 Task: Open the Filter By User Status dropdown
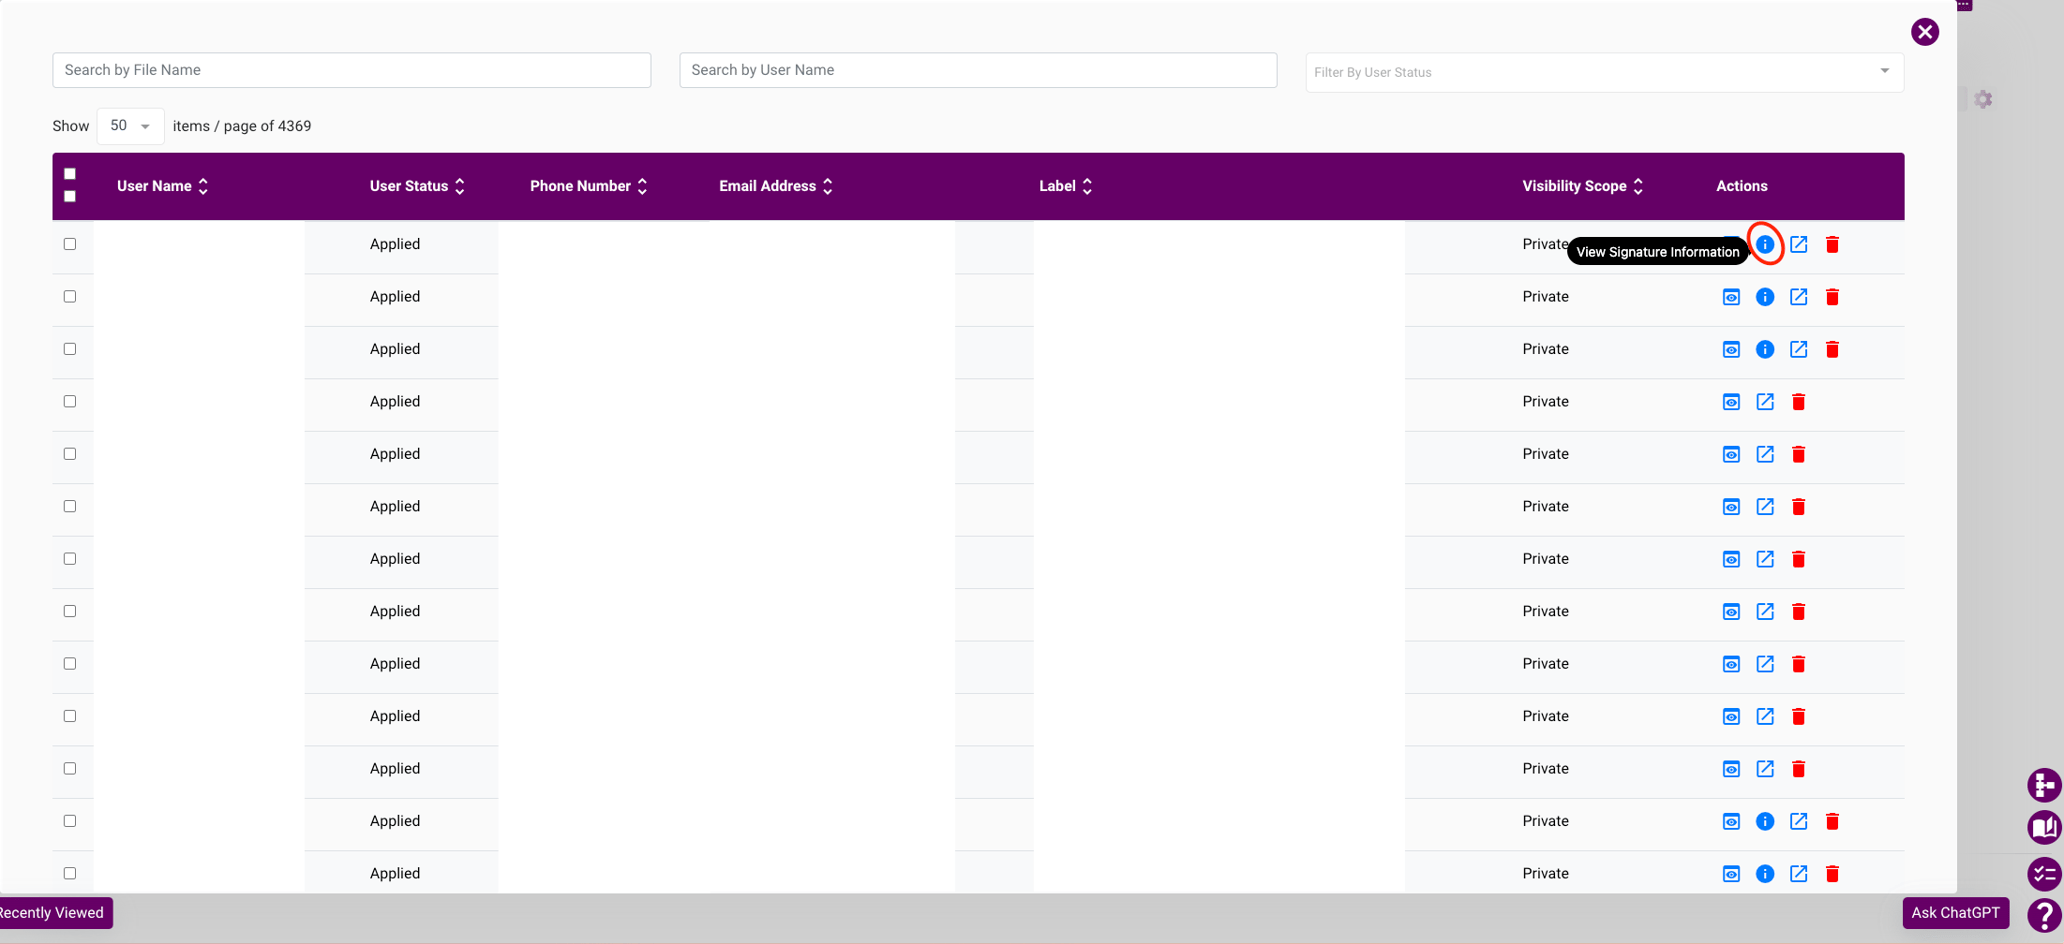coord(1602,71)
